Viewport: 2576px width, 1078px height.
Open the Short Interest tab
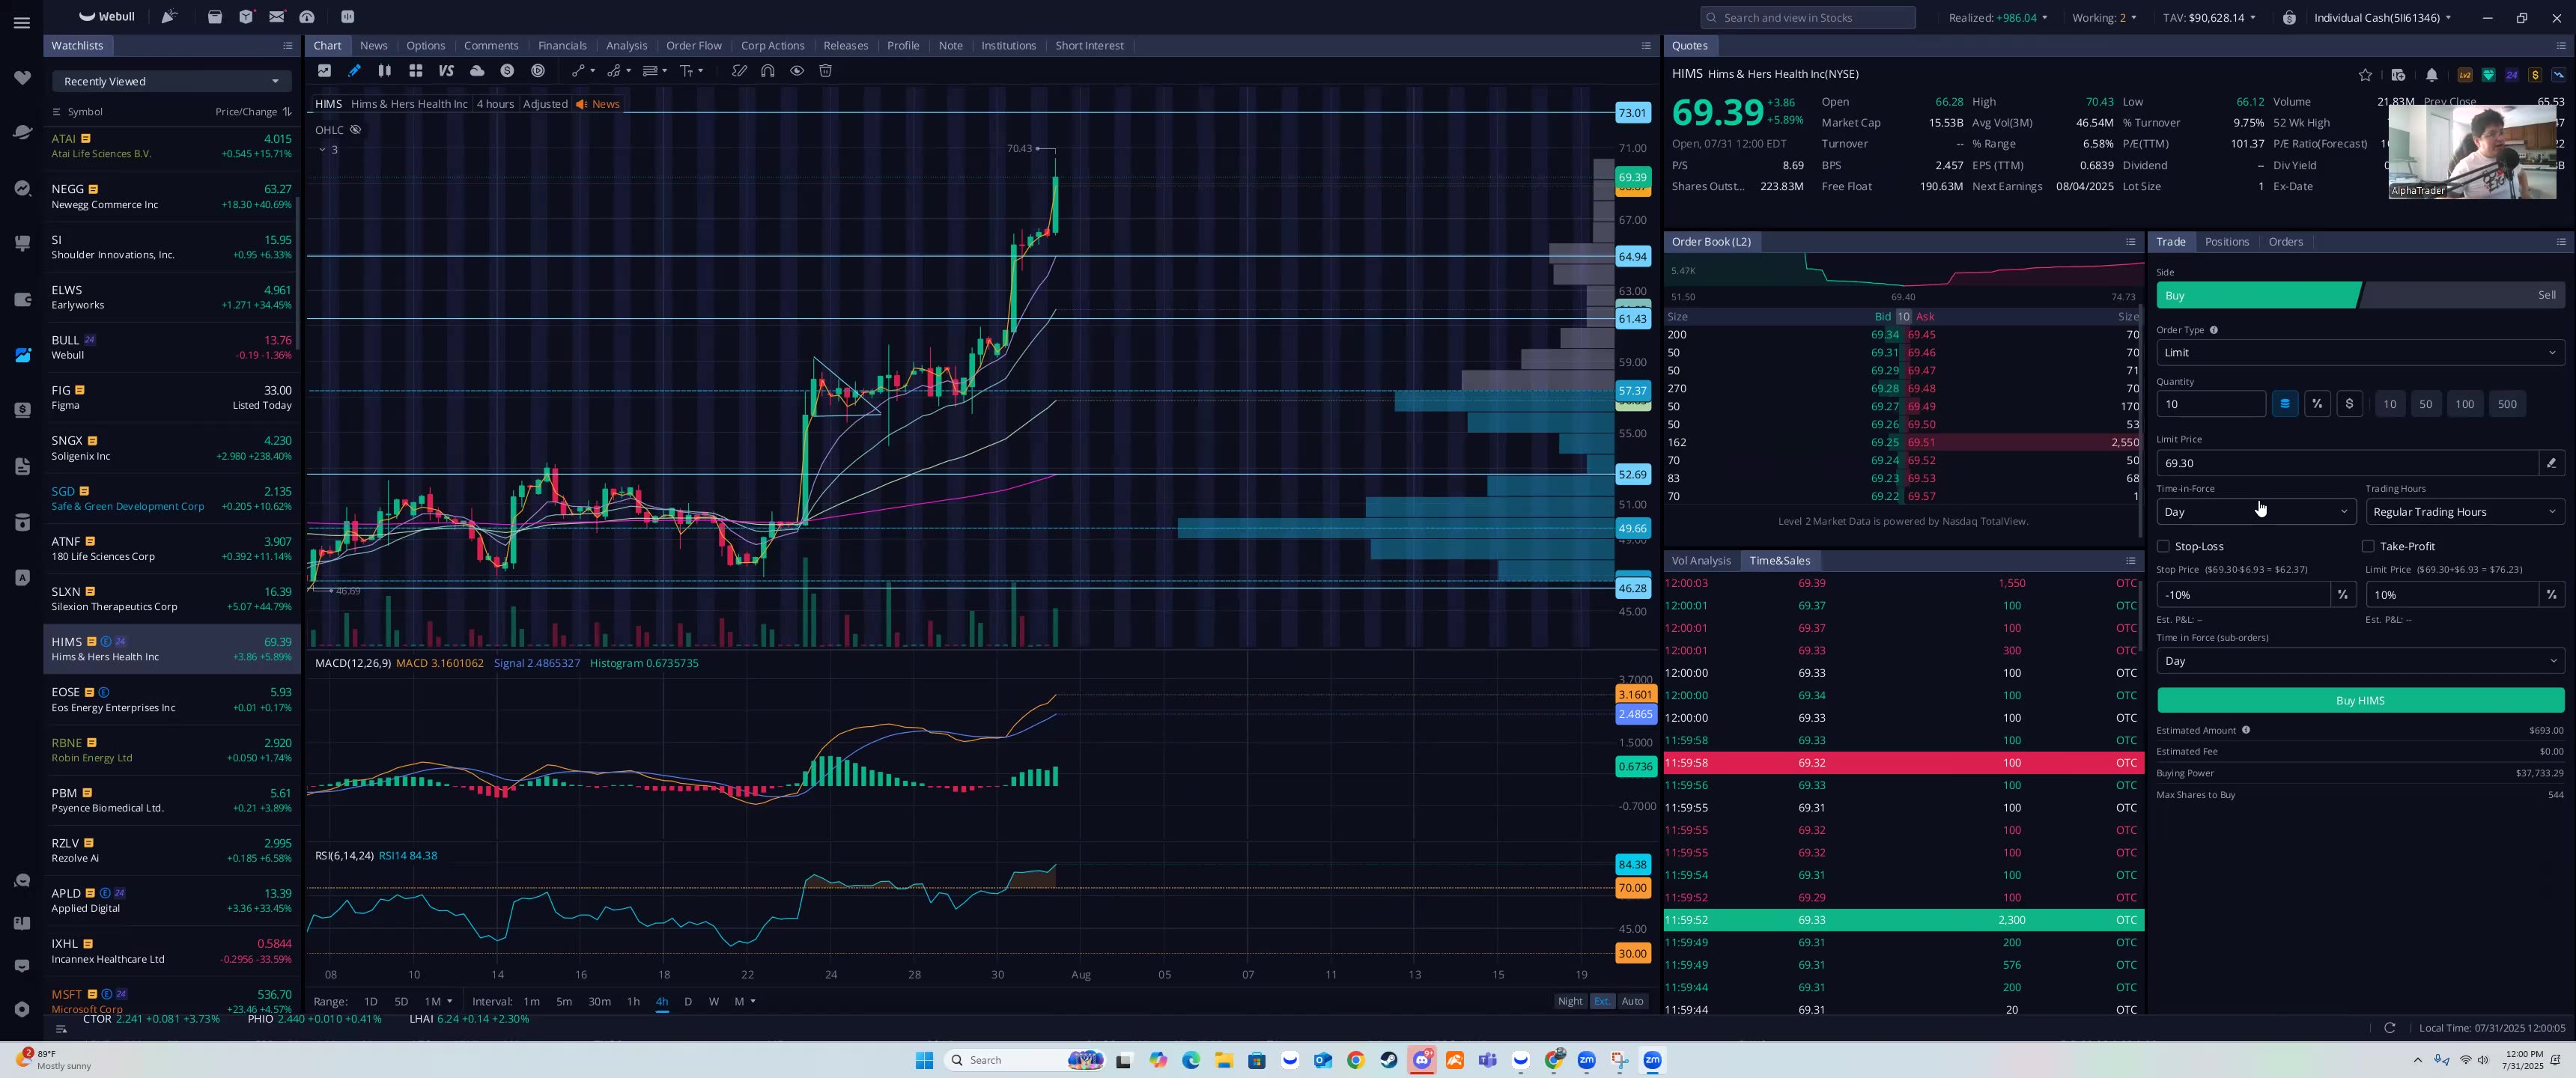tap(1089, 46)
